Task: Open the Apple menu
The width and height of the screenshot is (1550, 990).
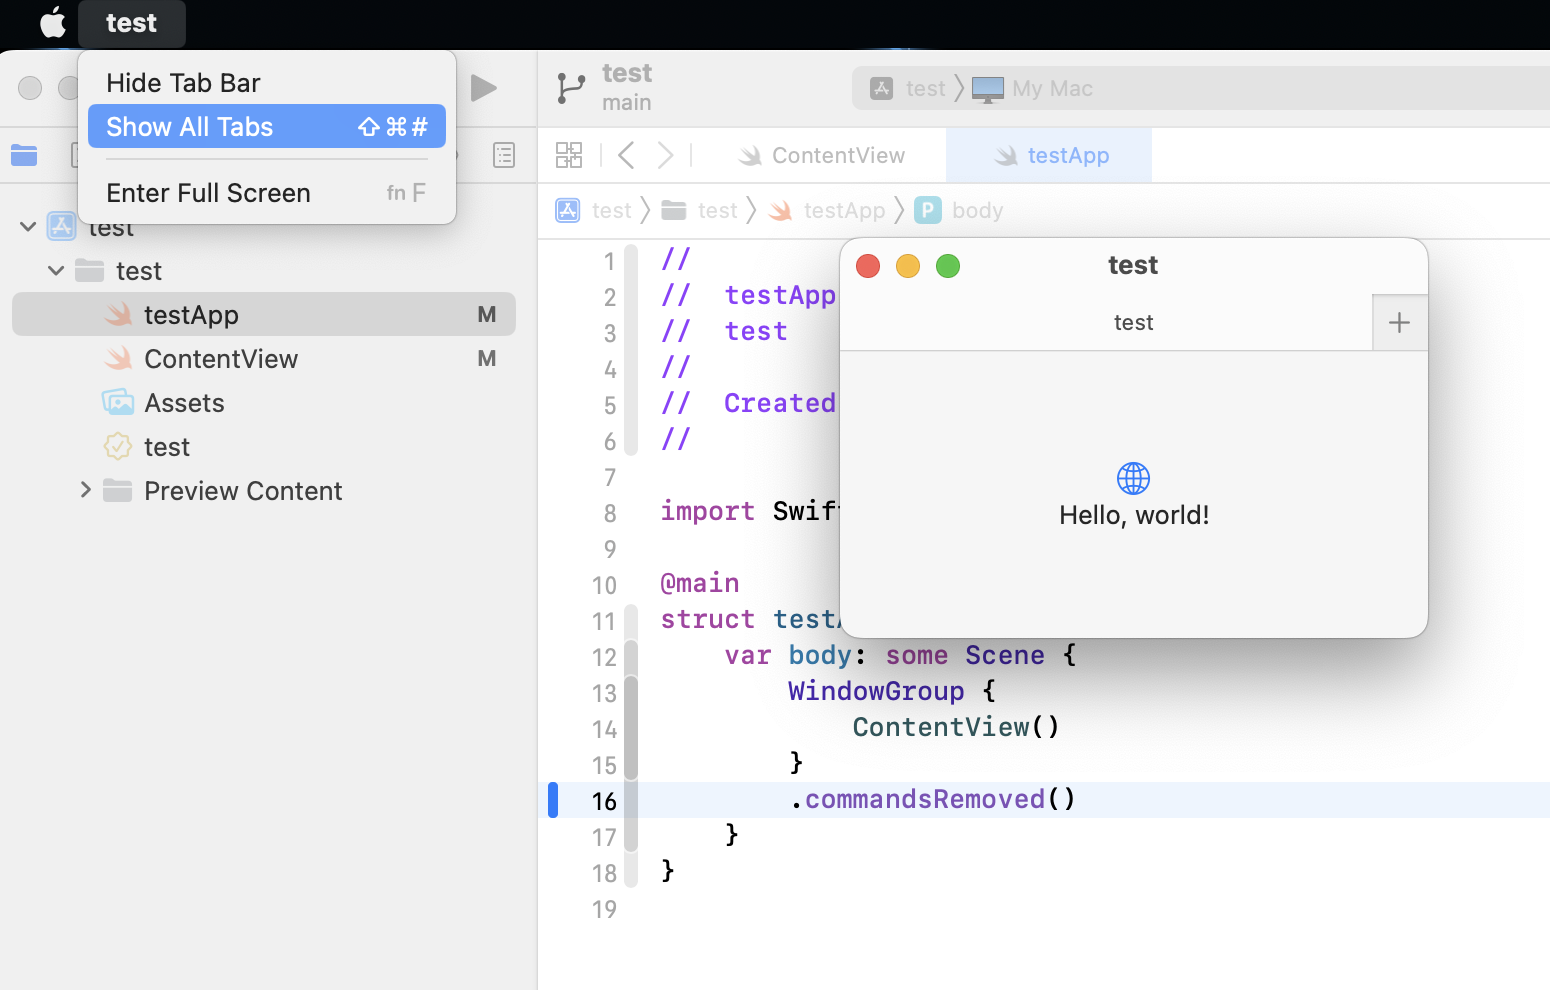Action: [x=53, y=22]
